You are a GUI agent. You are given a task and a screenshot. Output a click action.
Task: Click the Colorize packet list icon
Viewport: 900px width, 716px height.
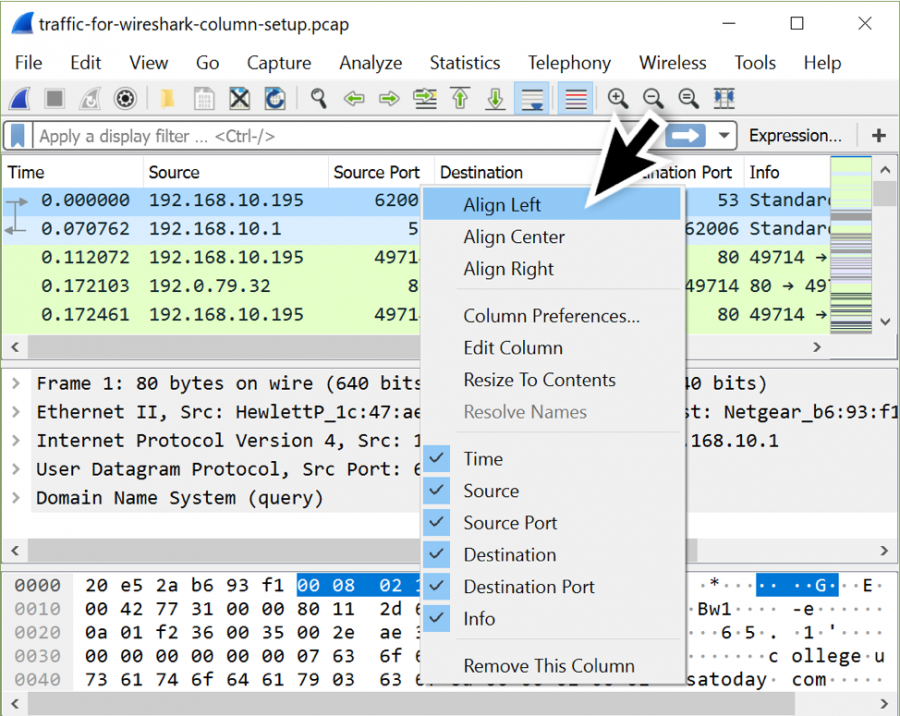(575, 99)
